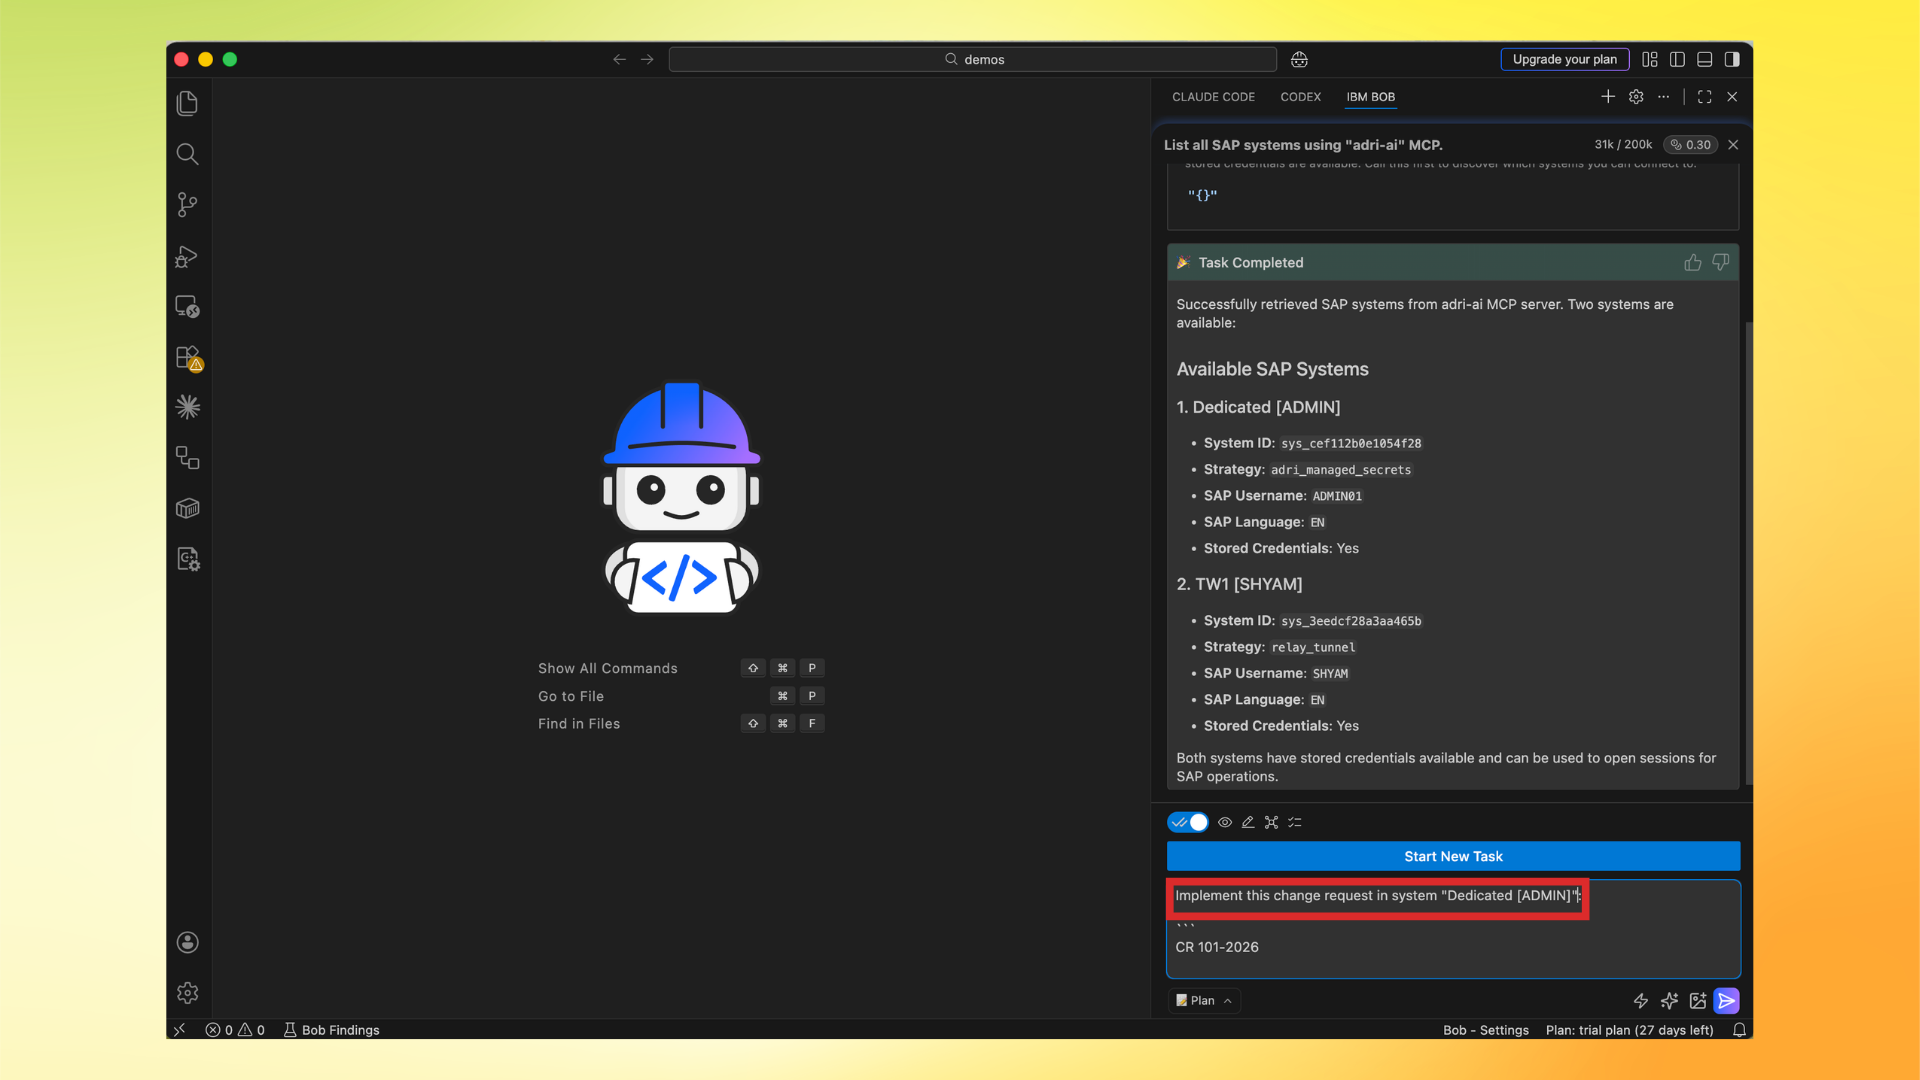Create a new task with the plus icon

(1608, 96)
